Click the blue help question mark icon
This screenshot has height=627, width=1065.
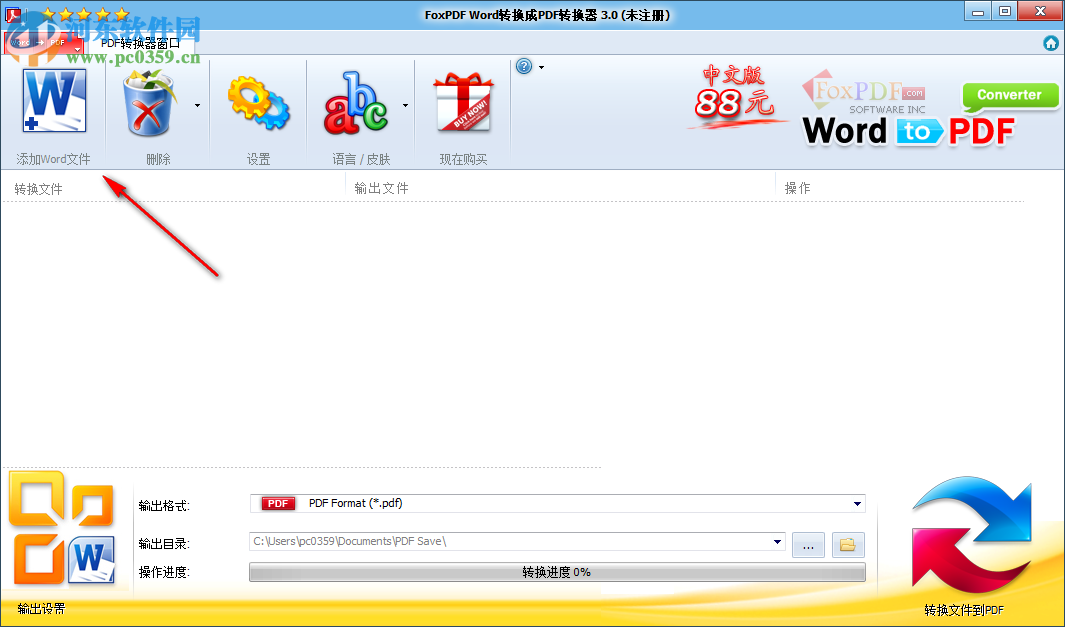click(523, 66)
